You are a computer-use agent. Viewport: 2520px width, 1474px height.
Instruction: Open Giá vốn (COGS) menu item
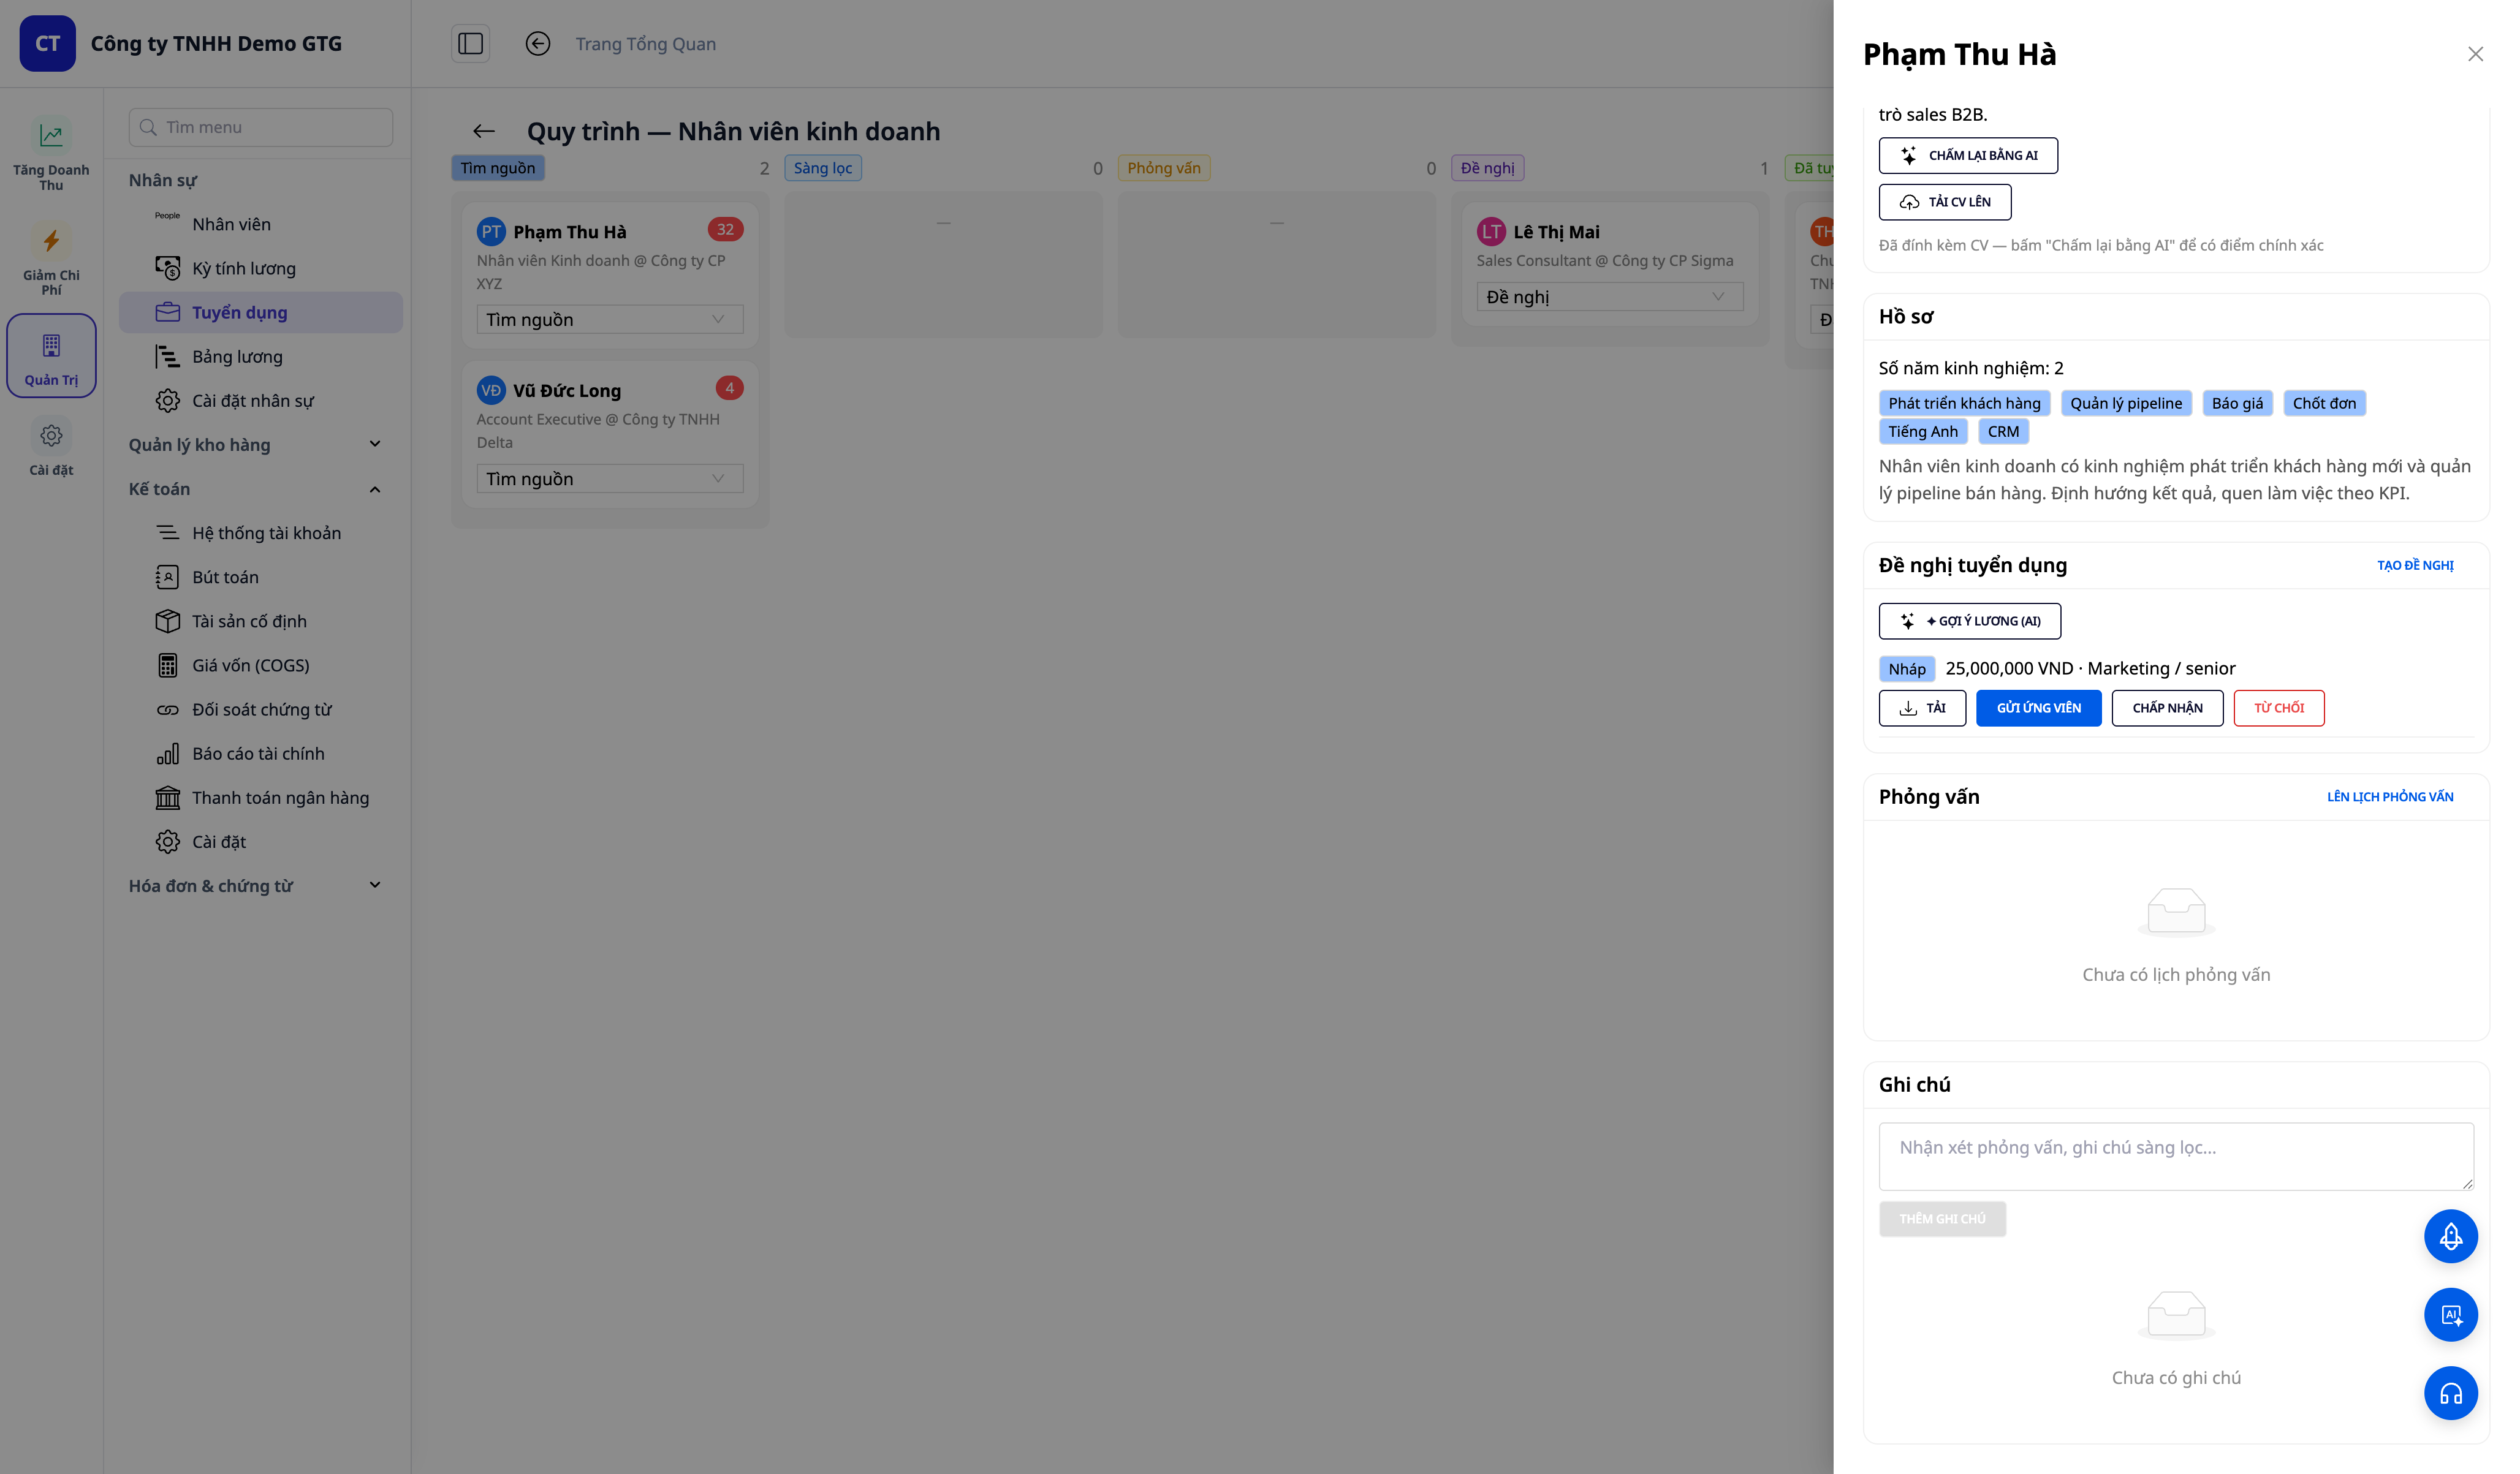point(260,665)
